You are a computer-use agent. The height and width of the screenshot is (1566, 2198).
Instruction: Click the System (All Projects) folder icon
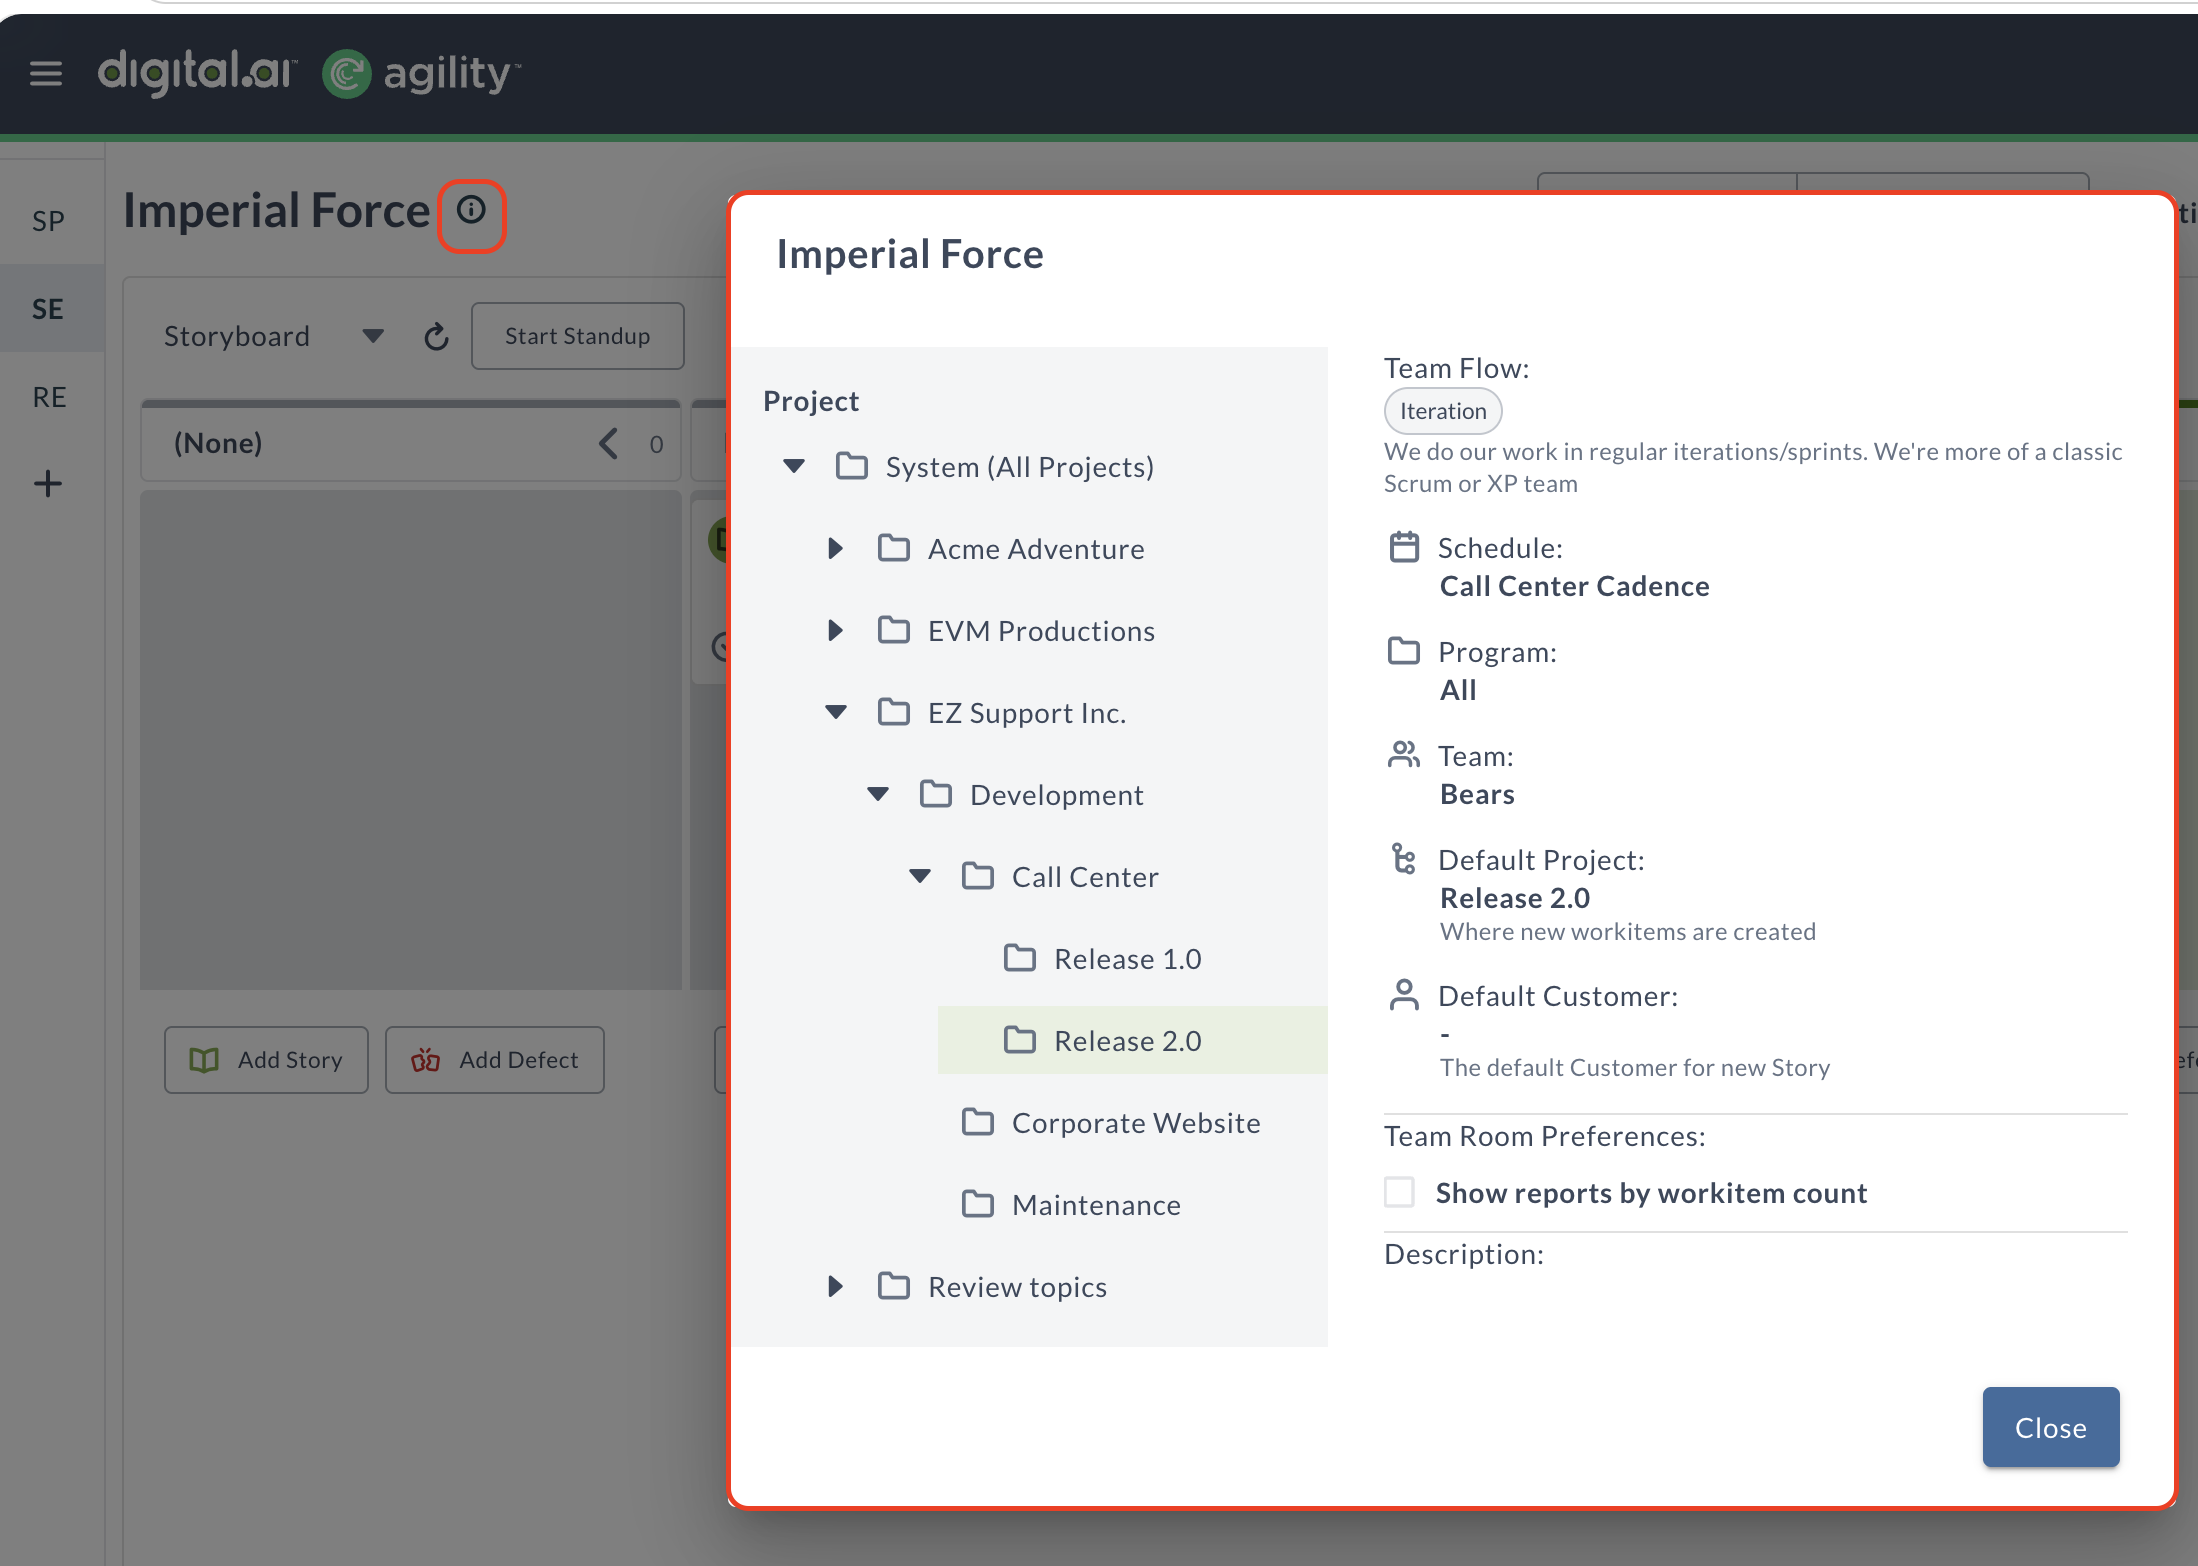click(852, 466)
